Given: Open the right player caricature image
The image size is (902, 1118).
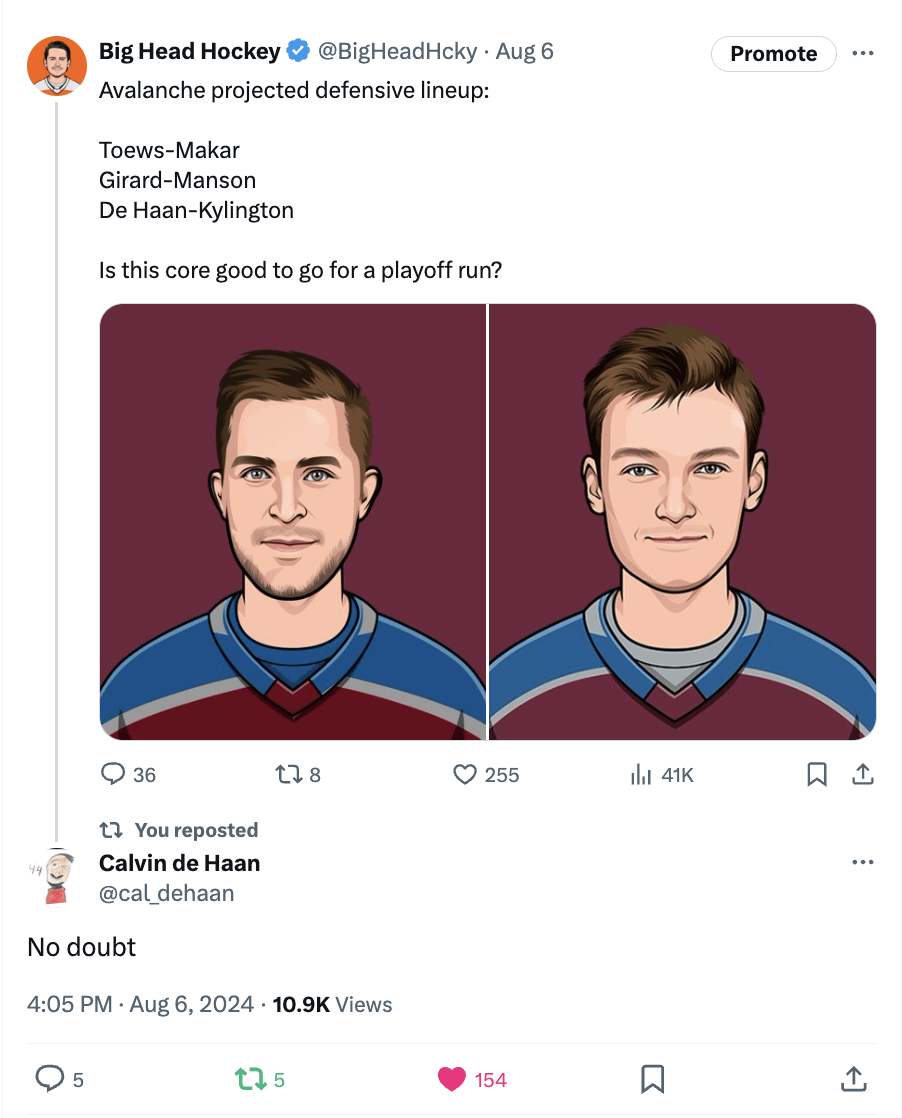Looking at the screenshot, I should [x=683, y=522].
